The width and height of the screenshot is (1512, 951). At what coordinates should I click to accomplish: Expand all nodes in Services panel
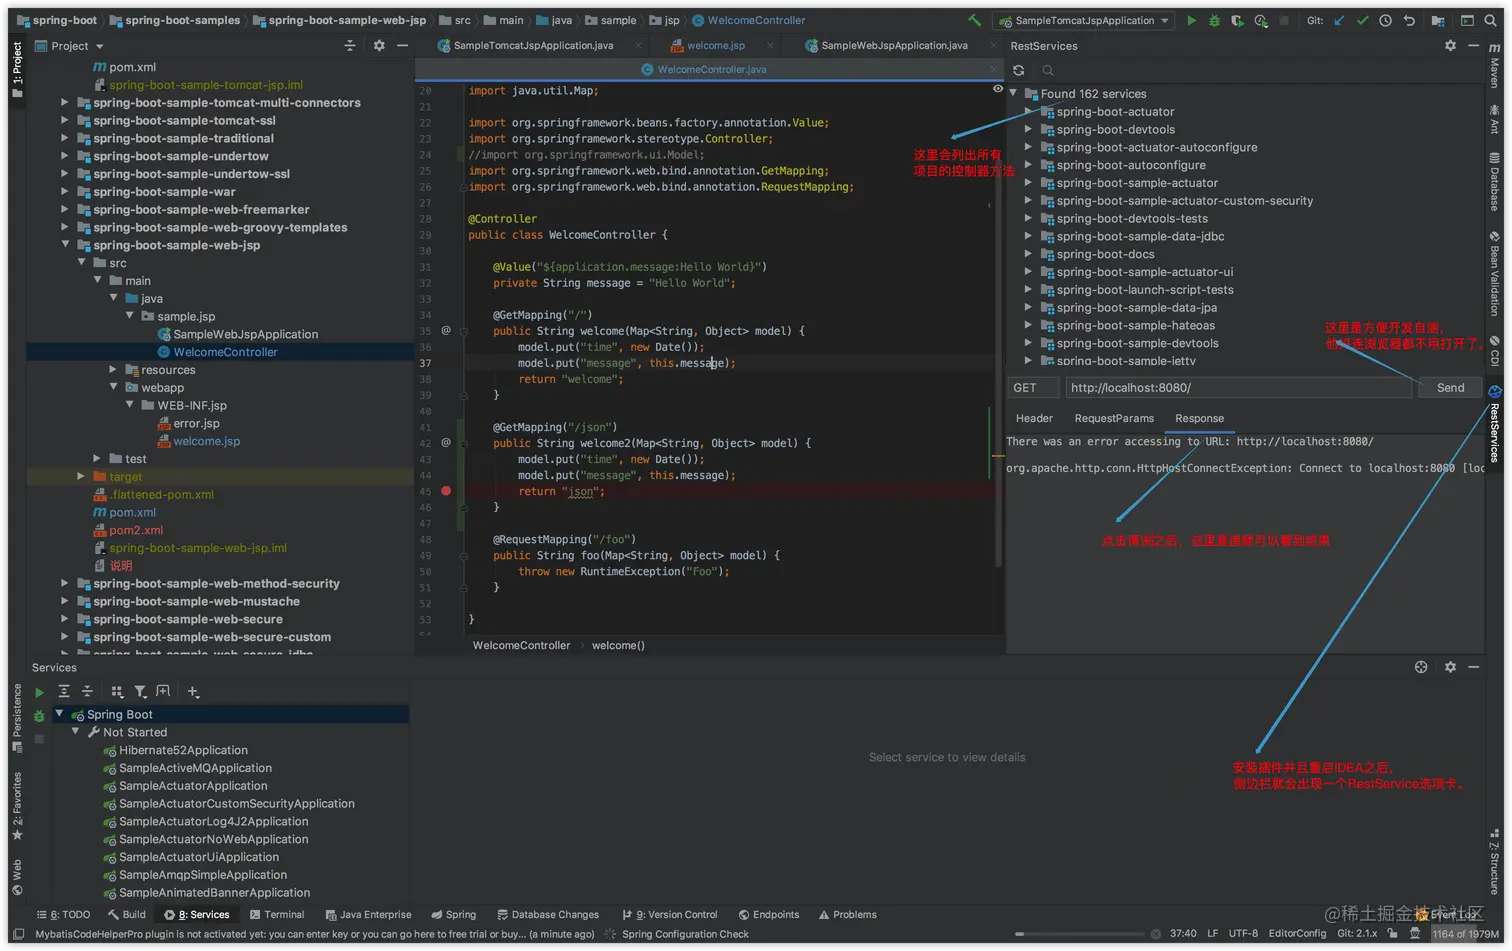point(64,691)
